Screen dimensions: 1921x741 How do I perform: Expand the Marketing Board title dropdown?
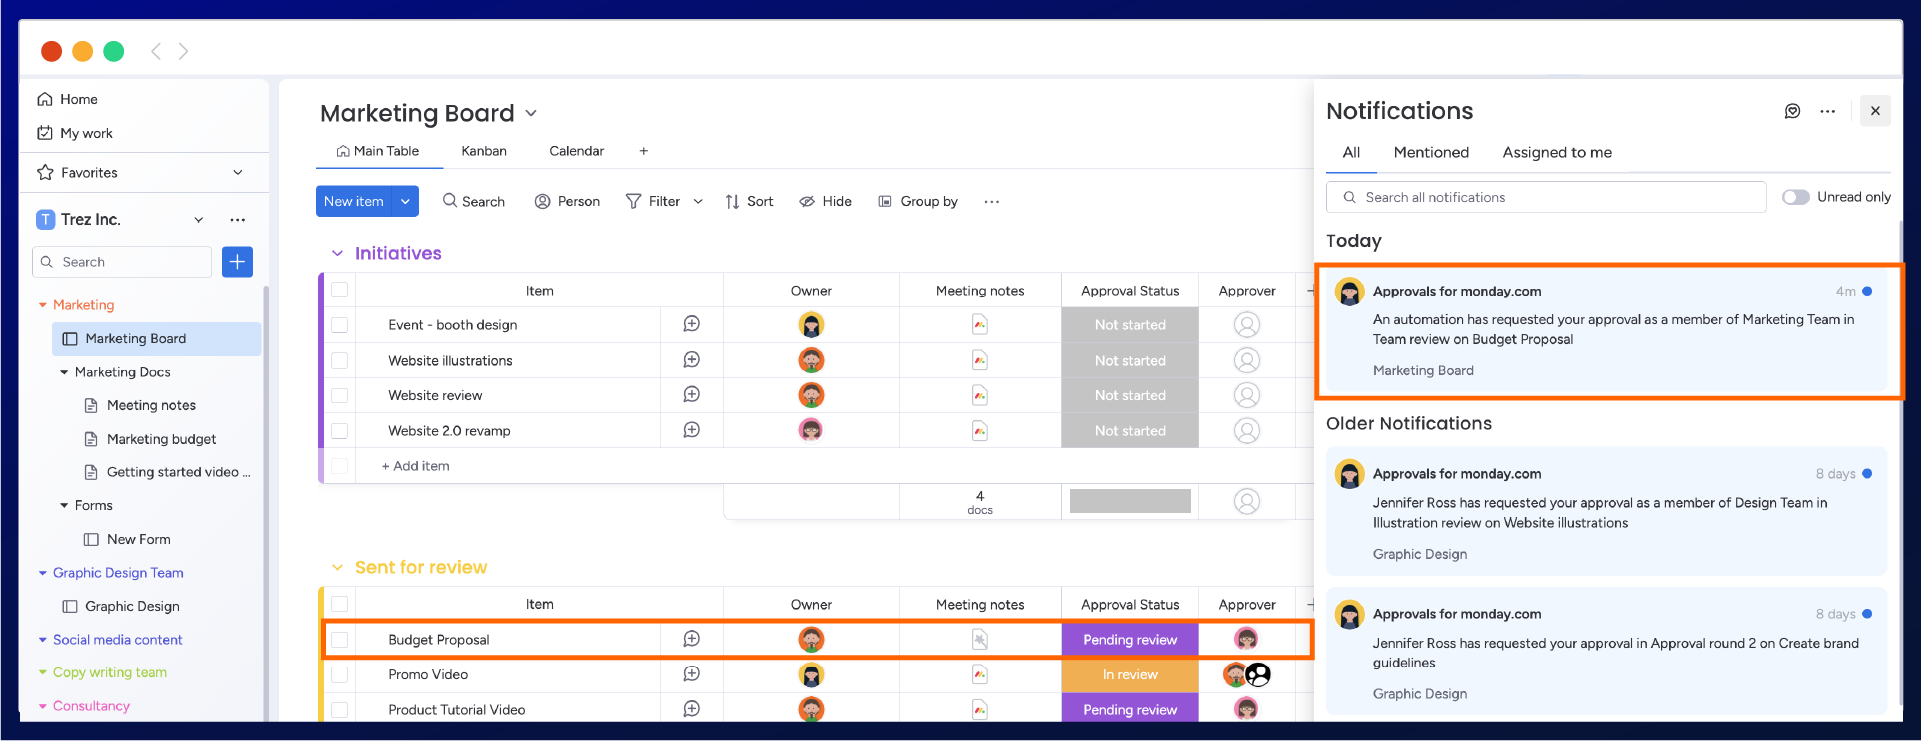(x=531, y=113)
